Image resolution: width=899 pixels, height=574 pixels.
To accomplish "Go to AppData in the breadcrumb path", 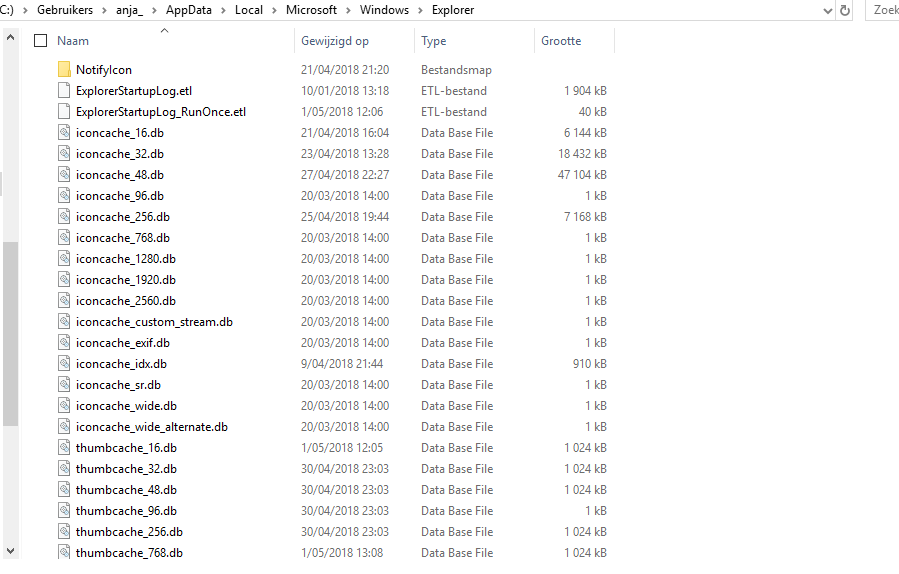I will [189, 10].
